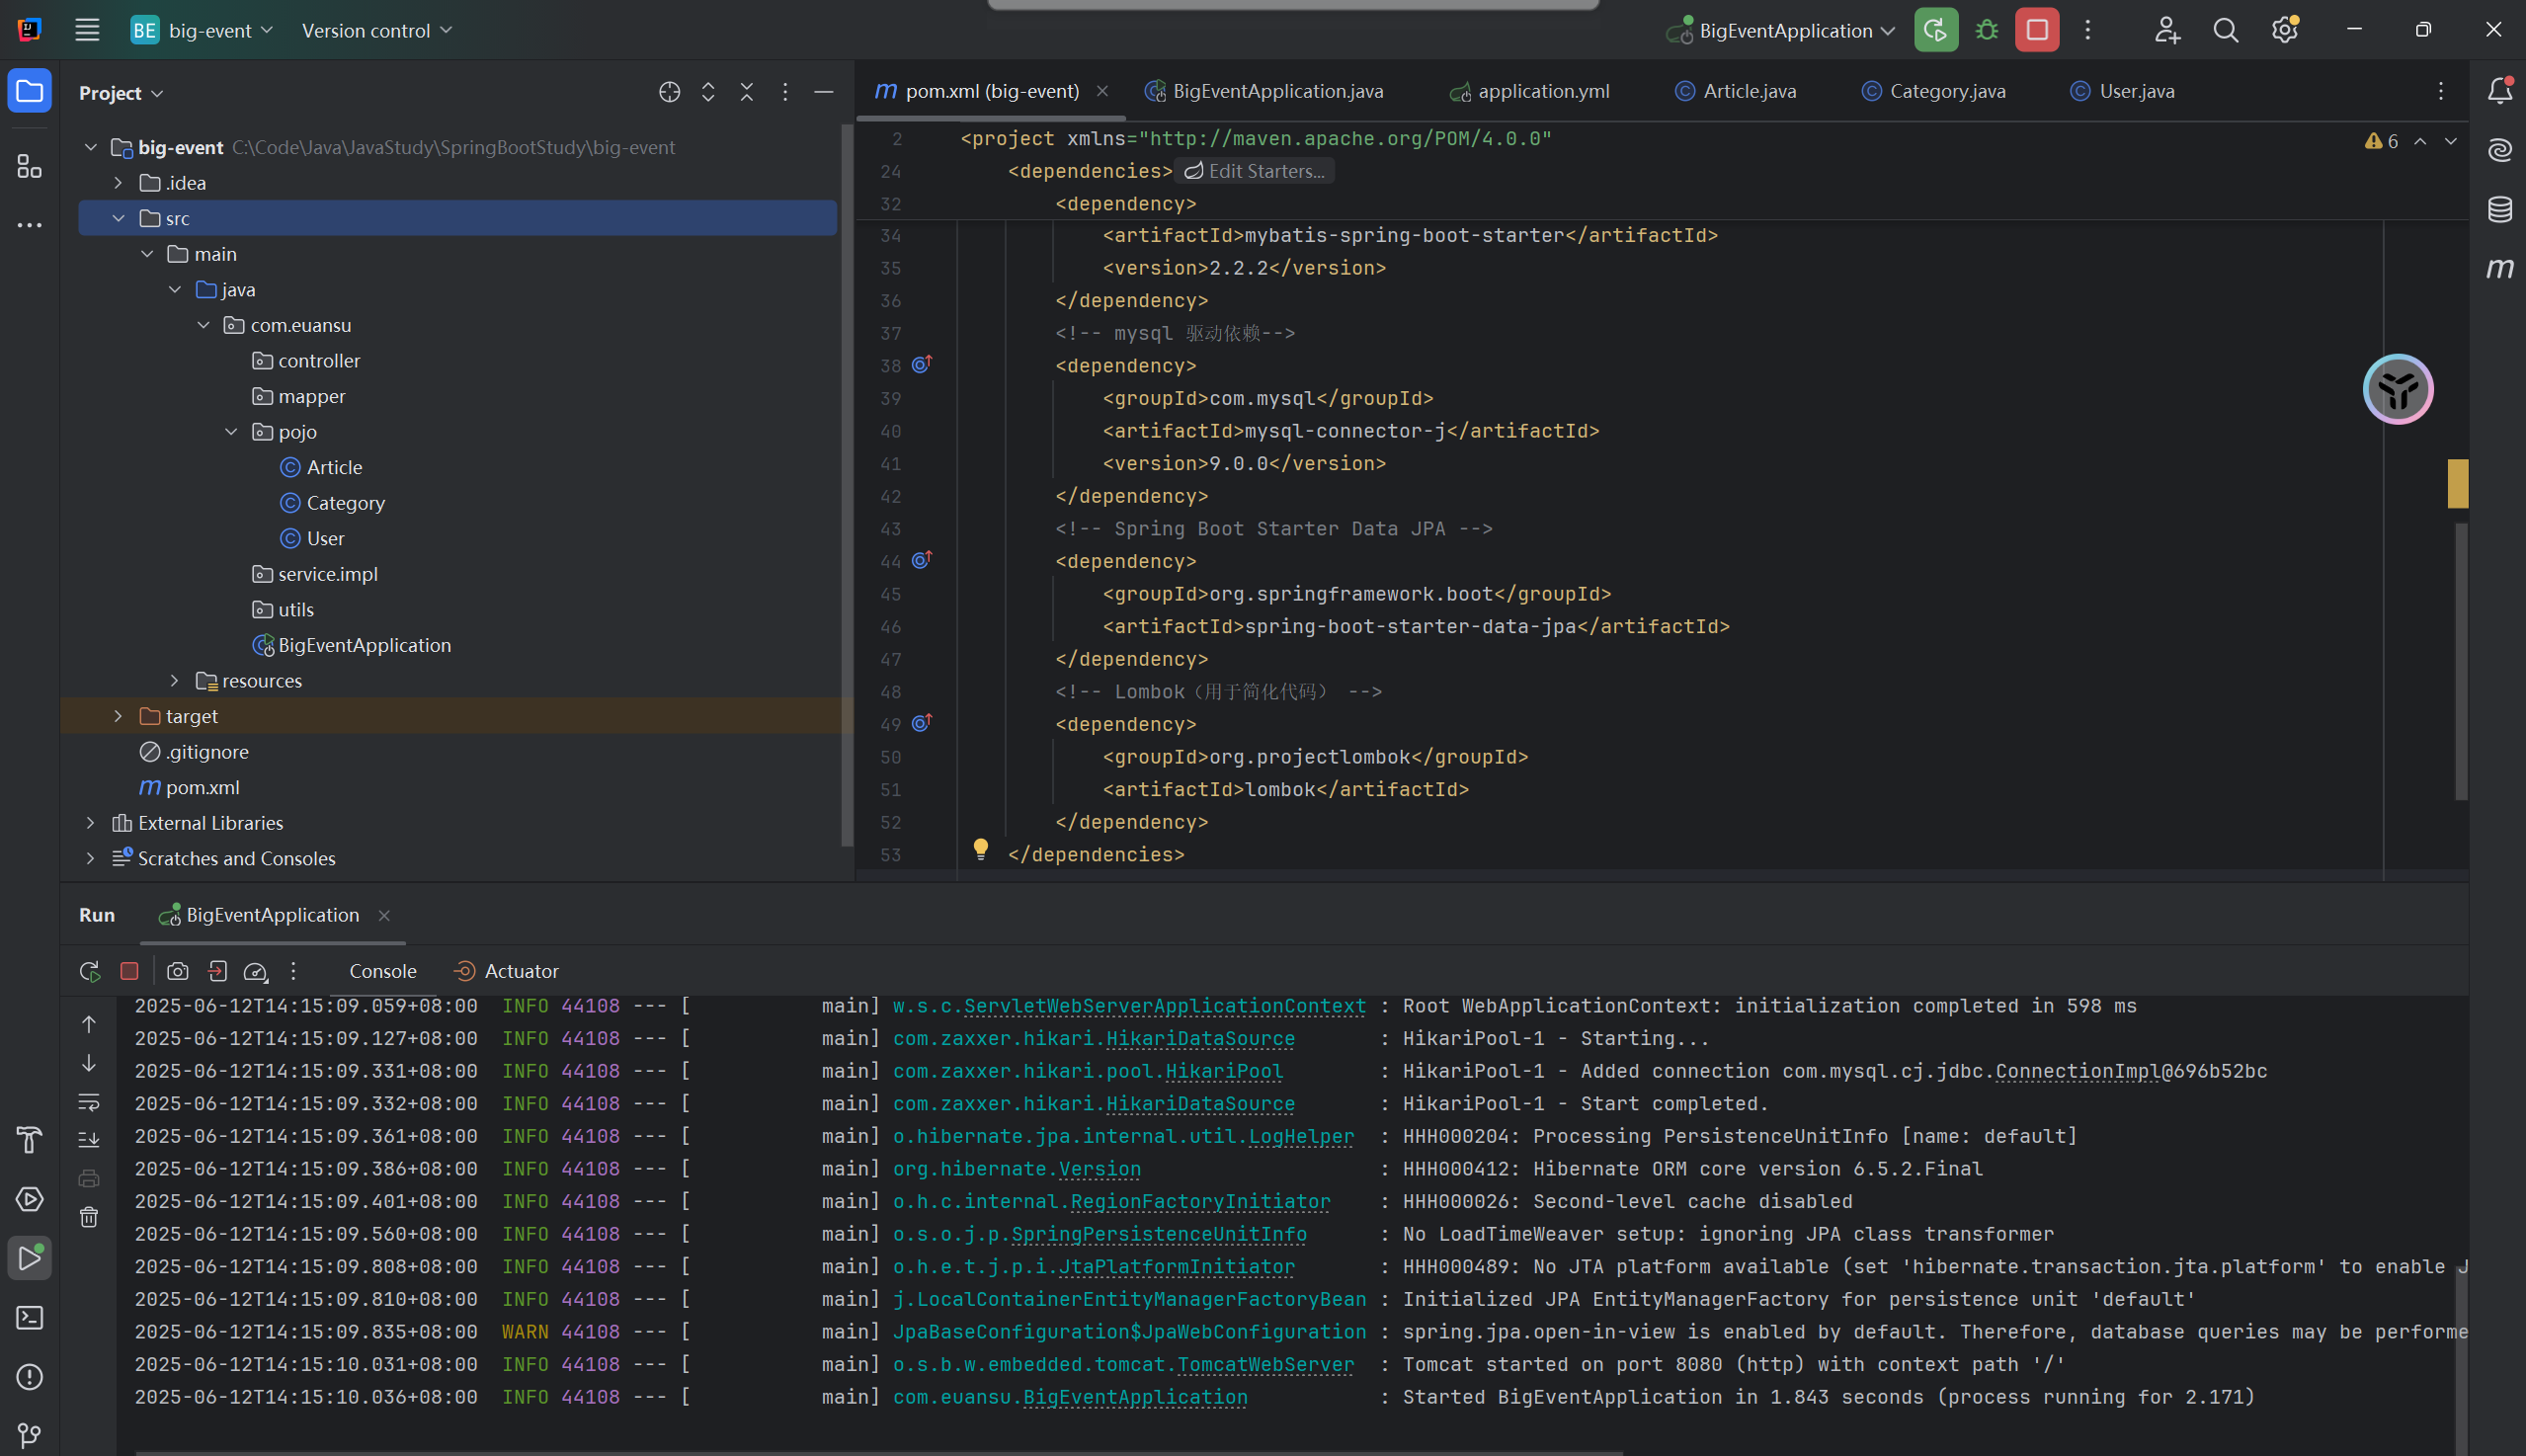Click the Clear All trash icon in console
Screen dimensions: 2526x1456
pyautogui.click(x=89, y=1216)
